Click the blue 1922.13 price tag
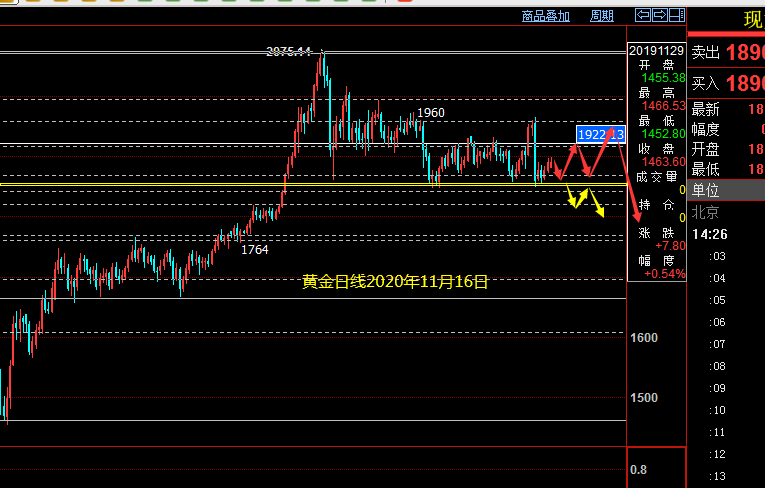This screenshot has height=488, width=765. [x=601, y=134]
